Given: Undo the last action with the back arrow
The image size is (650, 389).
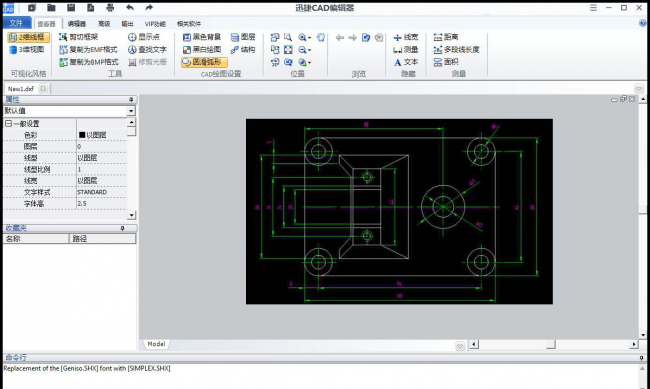Looking at the screenshot, I should click(x=130, y=7).
